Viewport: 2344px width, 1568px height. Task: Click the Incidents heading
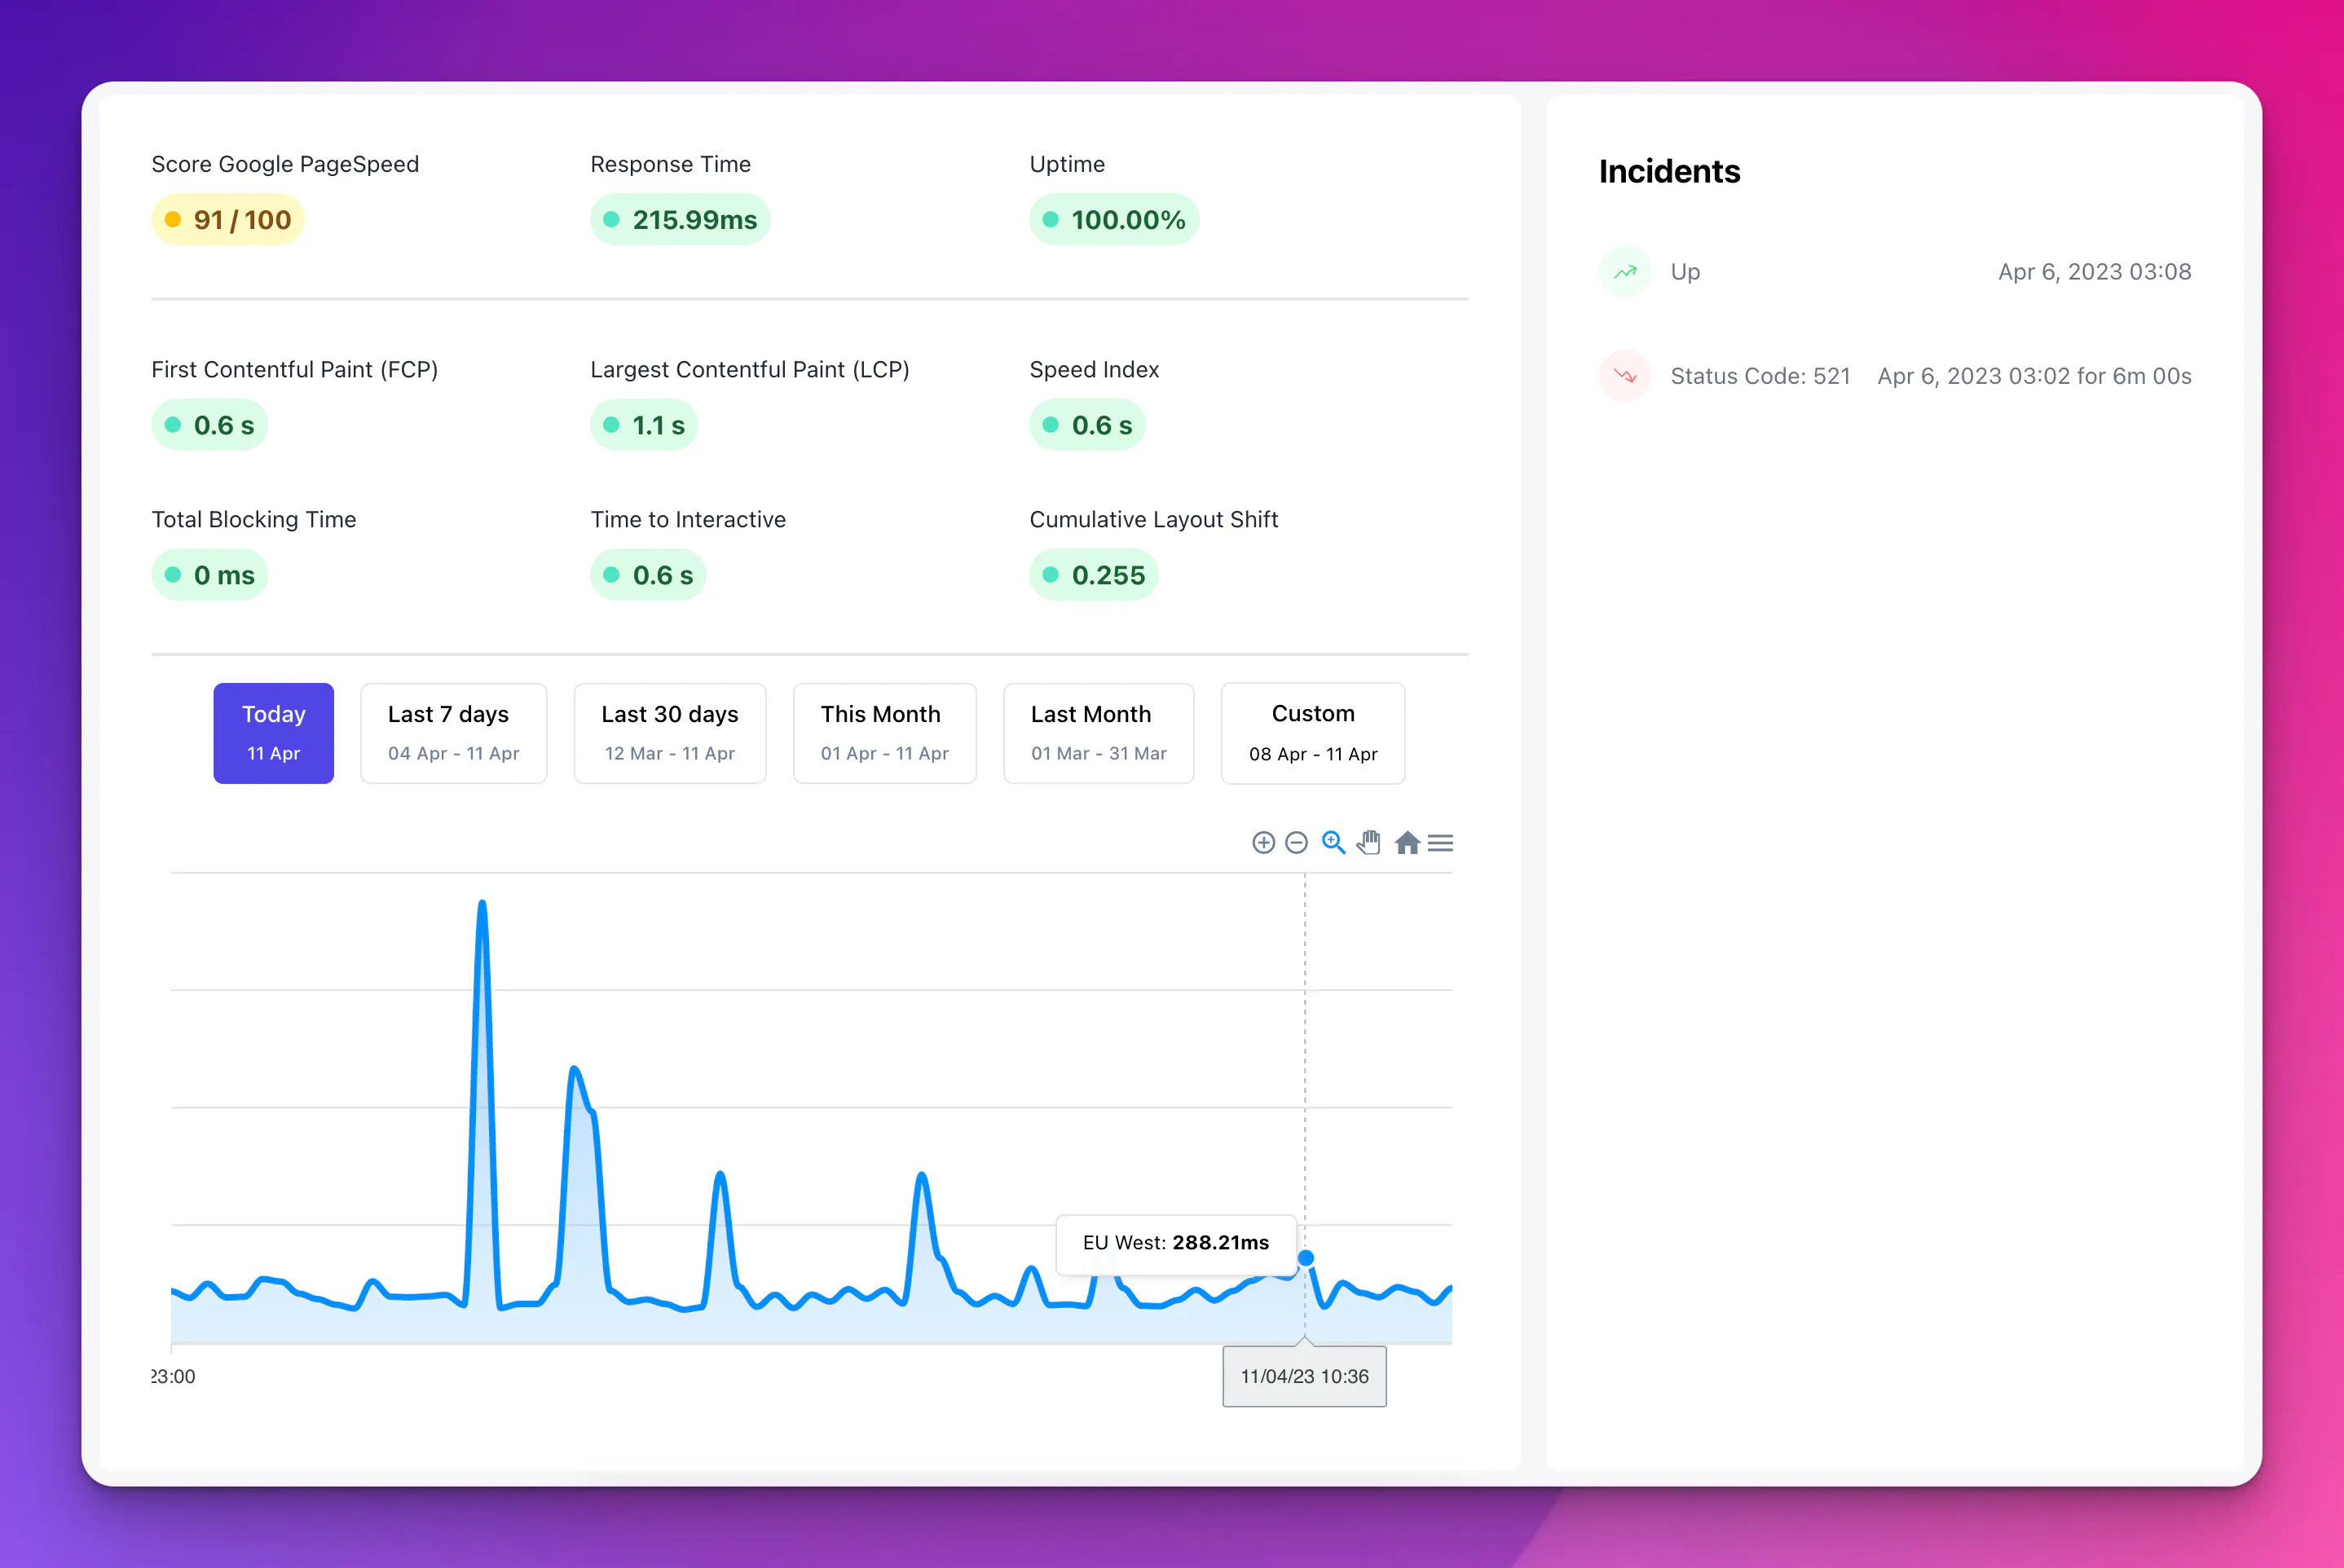(x=1669, y=171)
